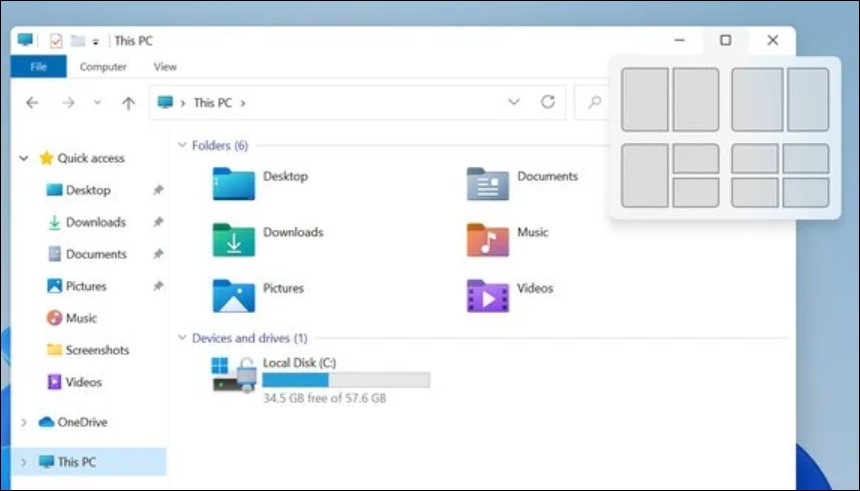Snap to top-right zone of three-pane layout
This screenshot has height=491, width=860.
696,158
